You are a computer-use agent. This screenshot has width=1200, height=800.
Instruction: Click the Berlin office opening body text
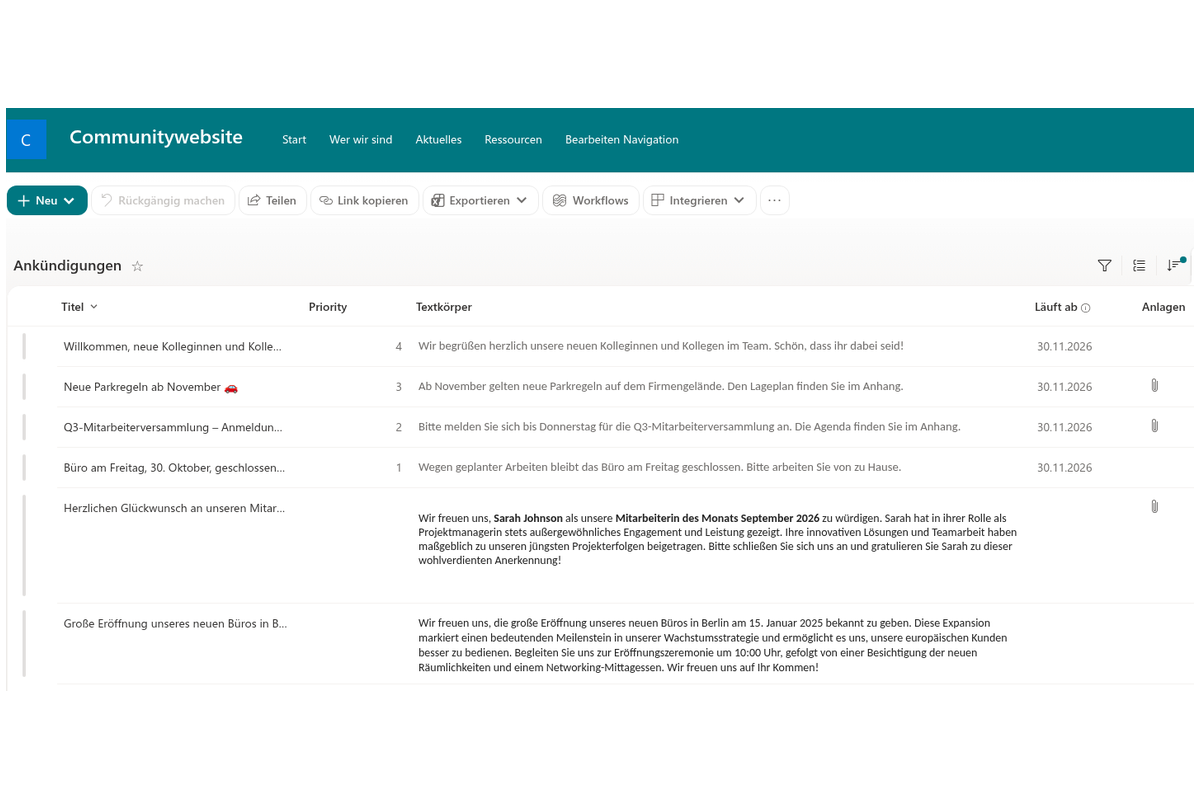point(712,645)
